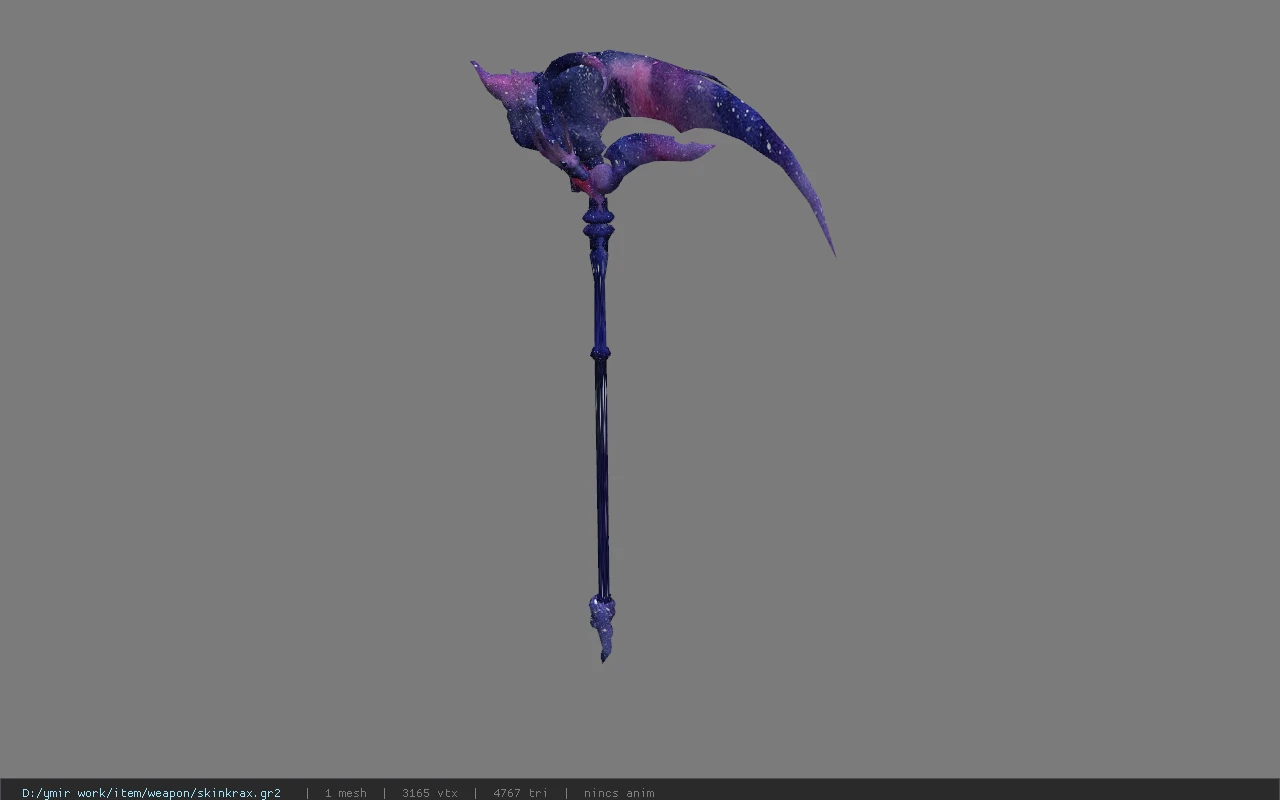The width and height of the screenshot is (1280, 800).
Task: Click the '4767 tri' triangle count
Action: (520, 793)
